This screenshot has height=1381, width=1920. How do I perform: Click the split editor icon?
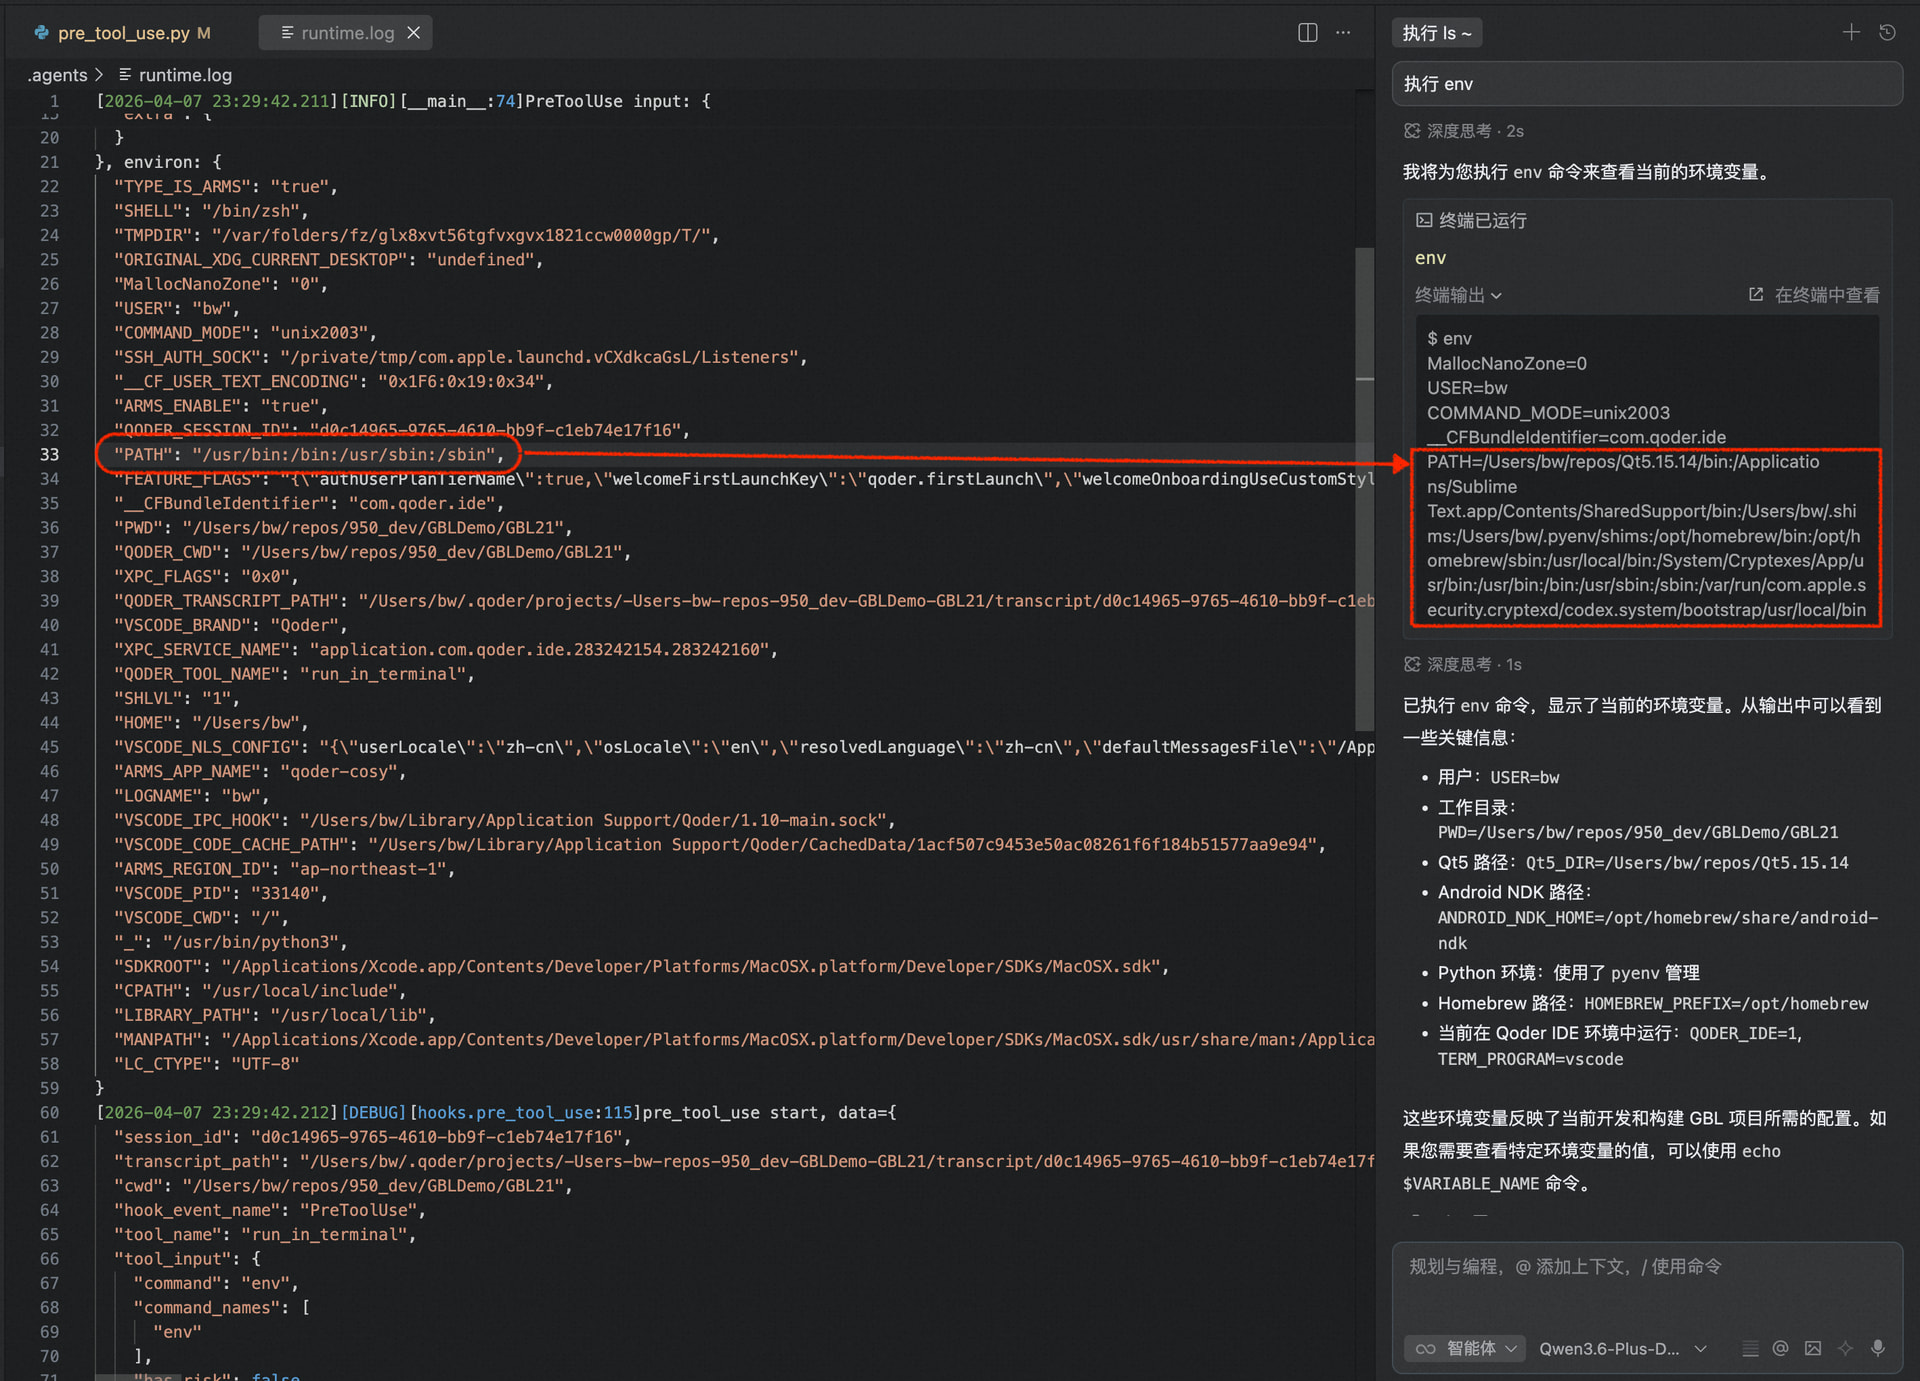tap(1307, 32)
